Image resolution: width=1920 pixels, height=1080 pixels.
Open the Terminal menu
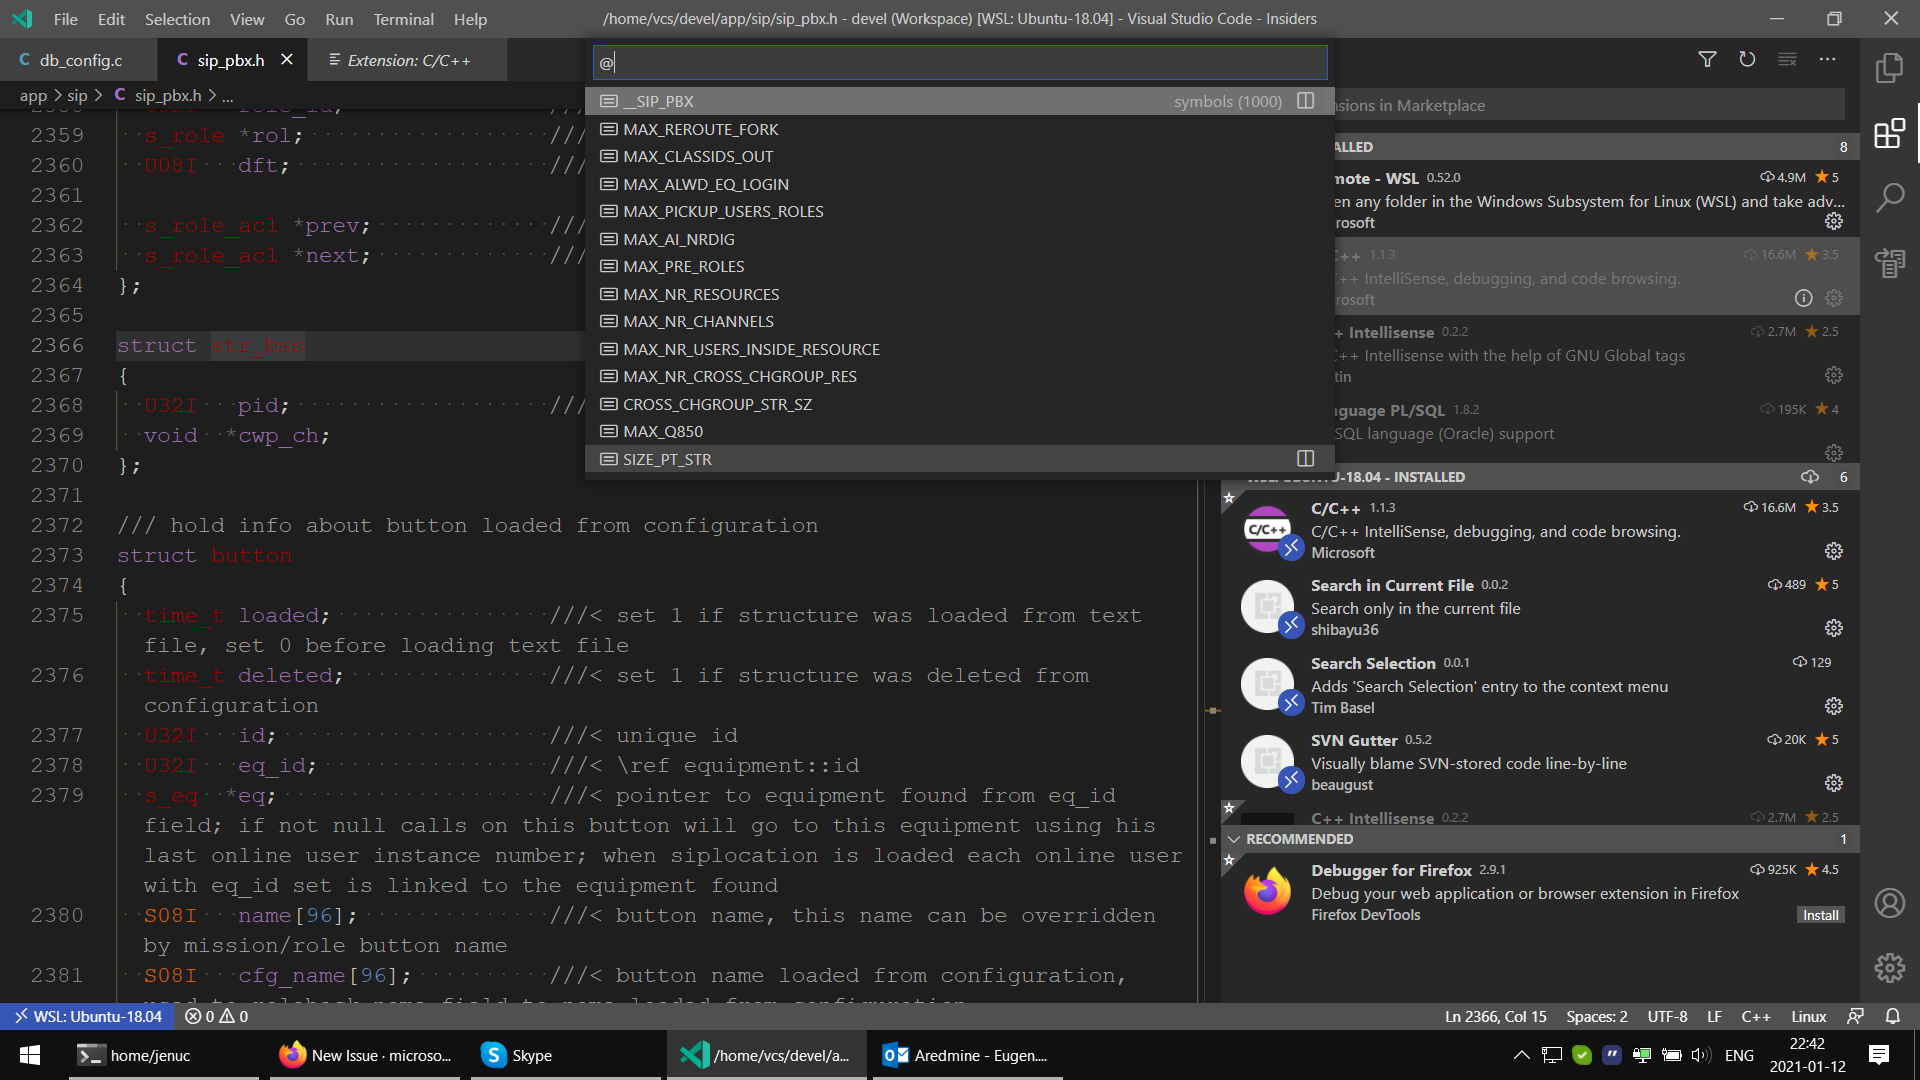pyautogui.click(x=403, y=19)
